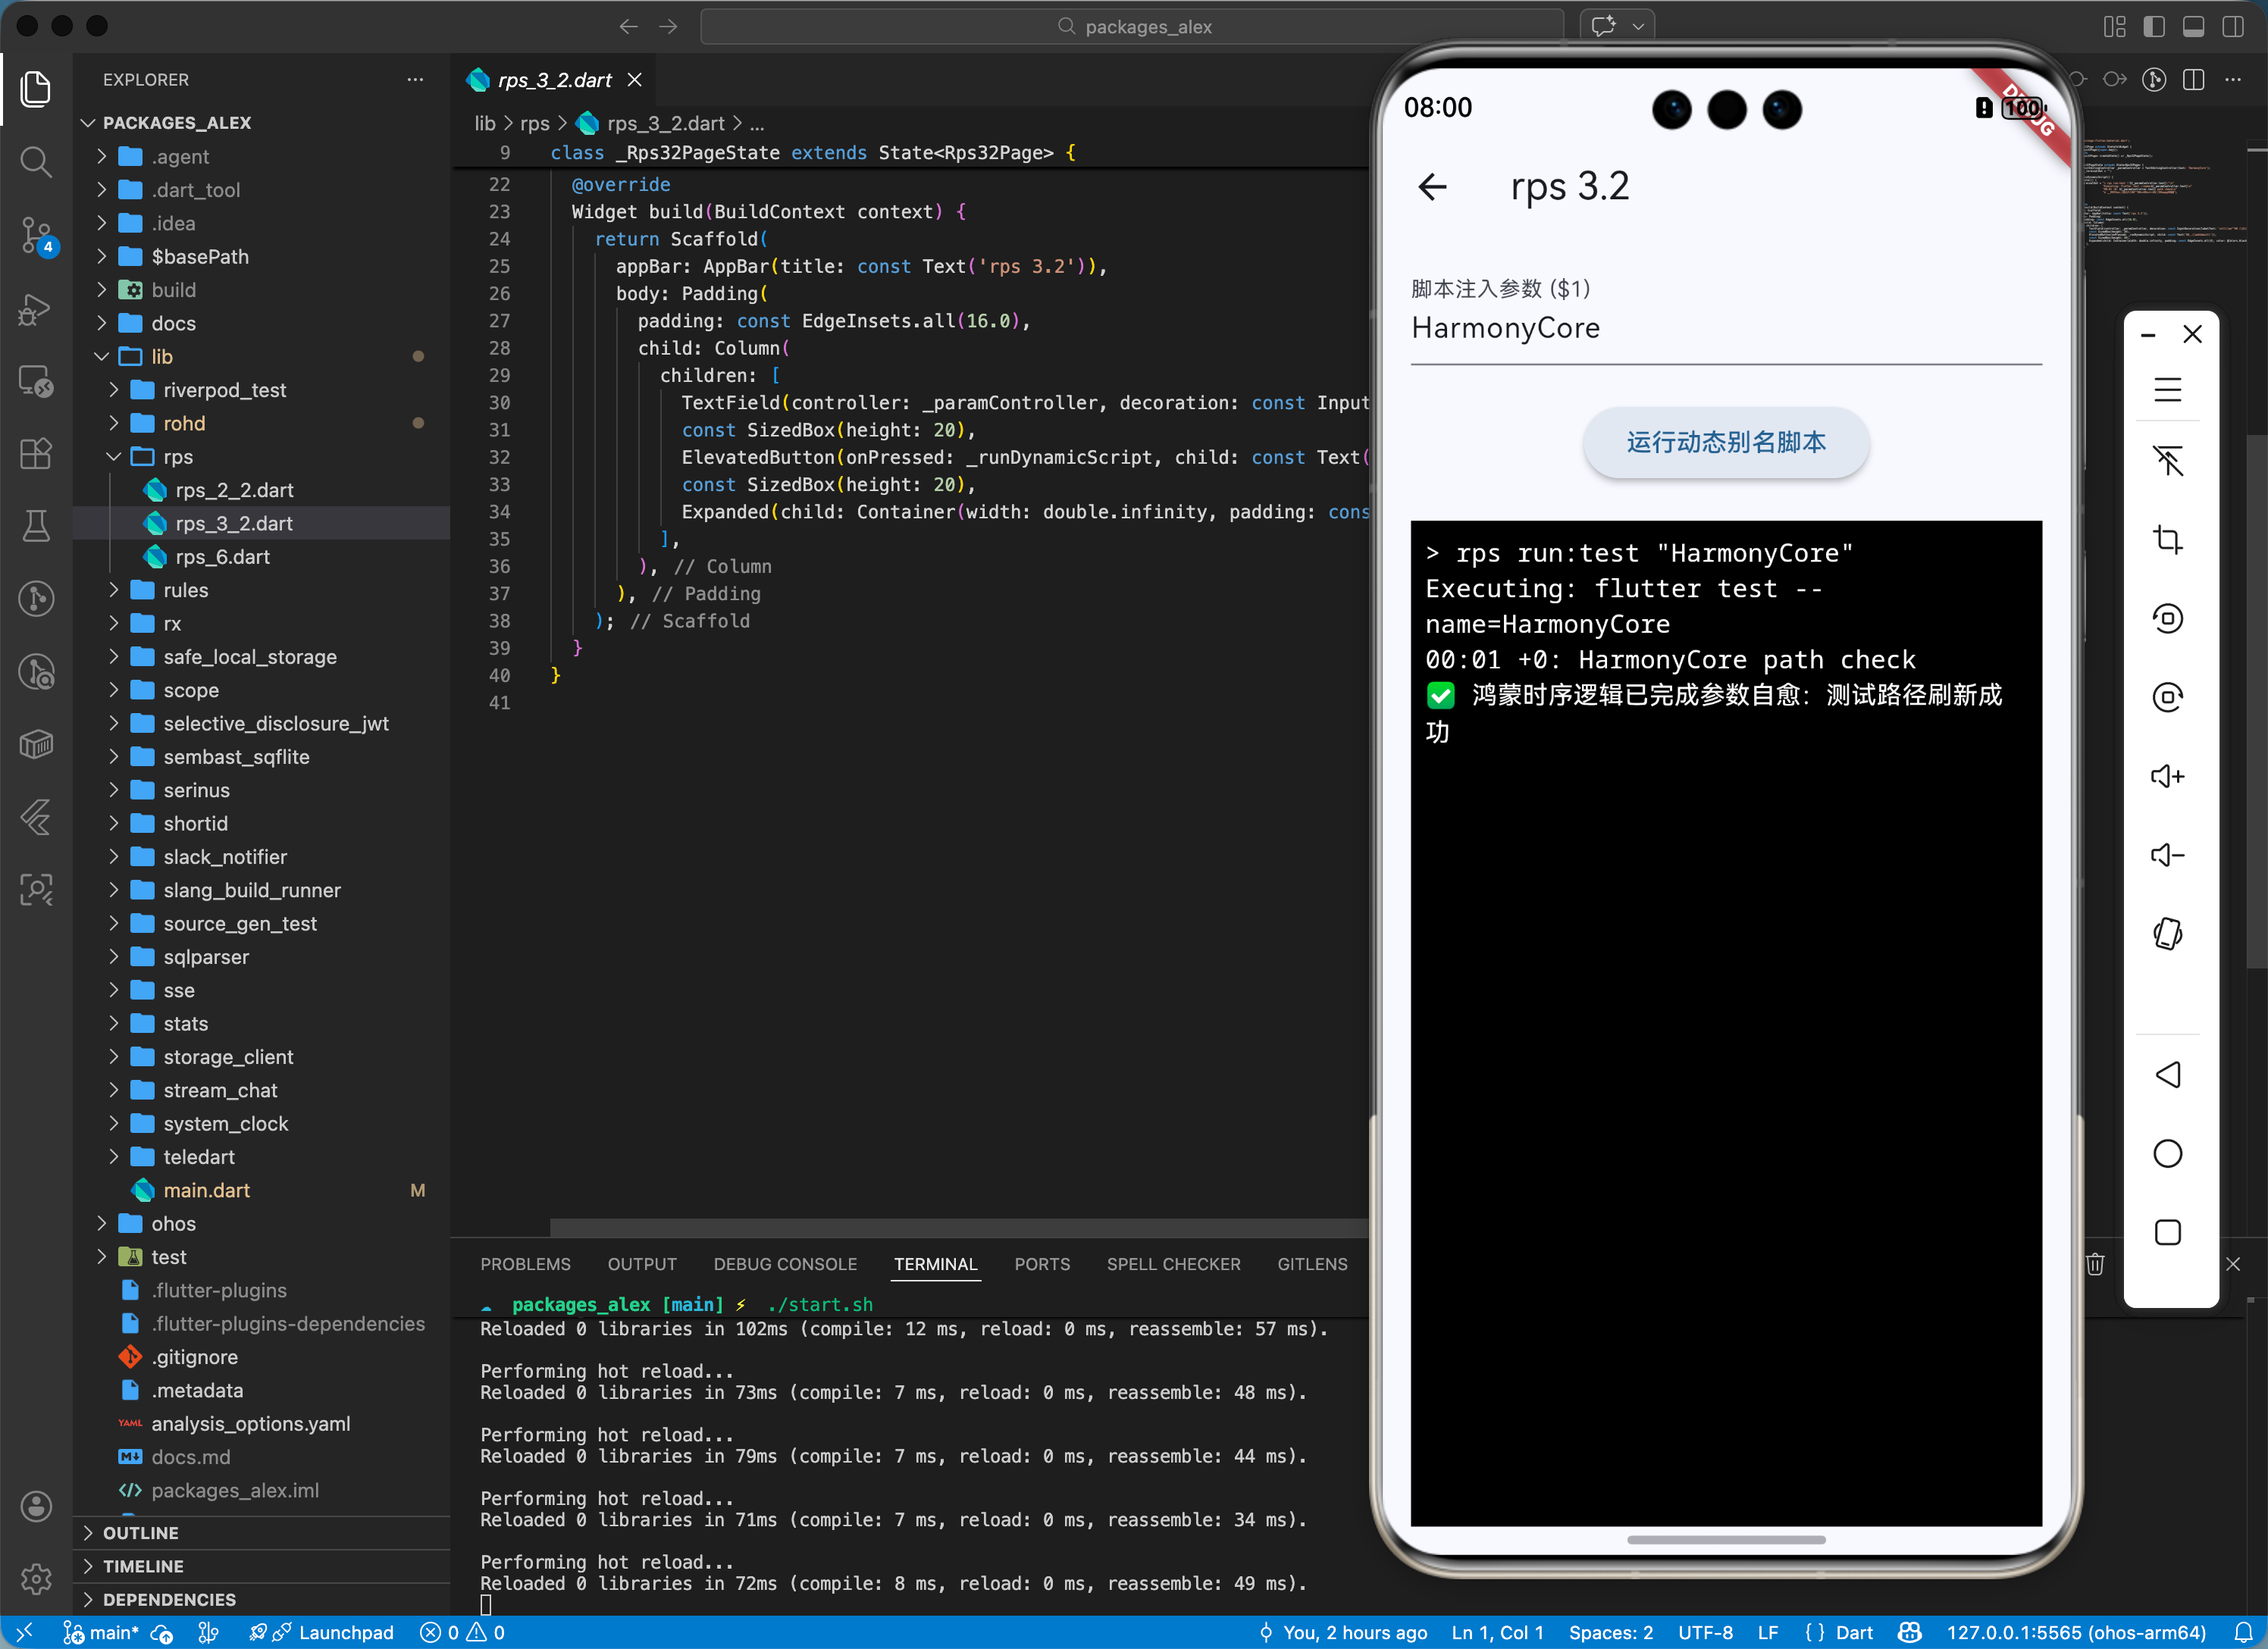This screenshot has height=1649, width=2268.
Task: Switch to the PROBLEMS panel tab
Action: [x=525, y=1264]
